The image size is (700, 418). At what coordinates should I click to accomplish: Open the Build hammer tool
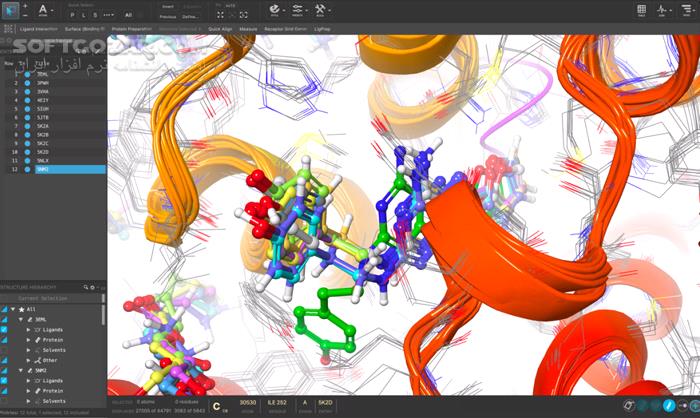pyautogui.click(x=320, y=9)
